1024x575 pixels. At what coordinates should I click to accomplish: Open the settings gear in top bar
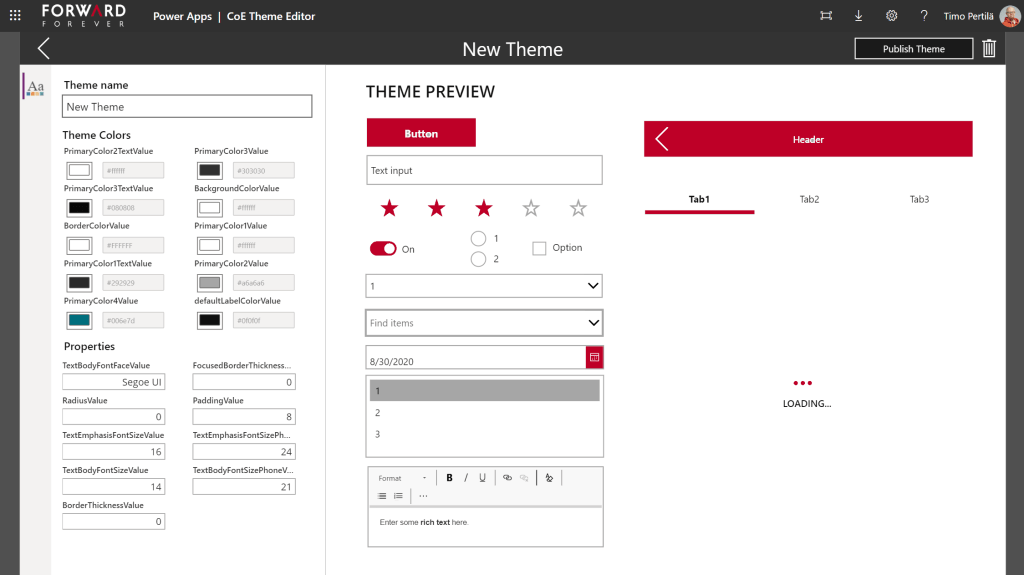pos(891,16)
